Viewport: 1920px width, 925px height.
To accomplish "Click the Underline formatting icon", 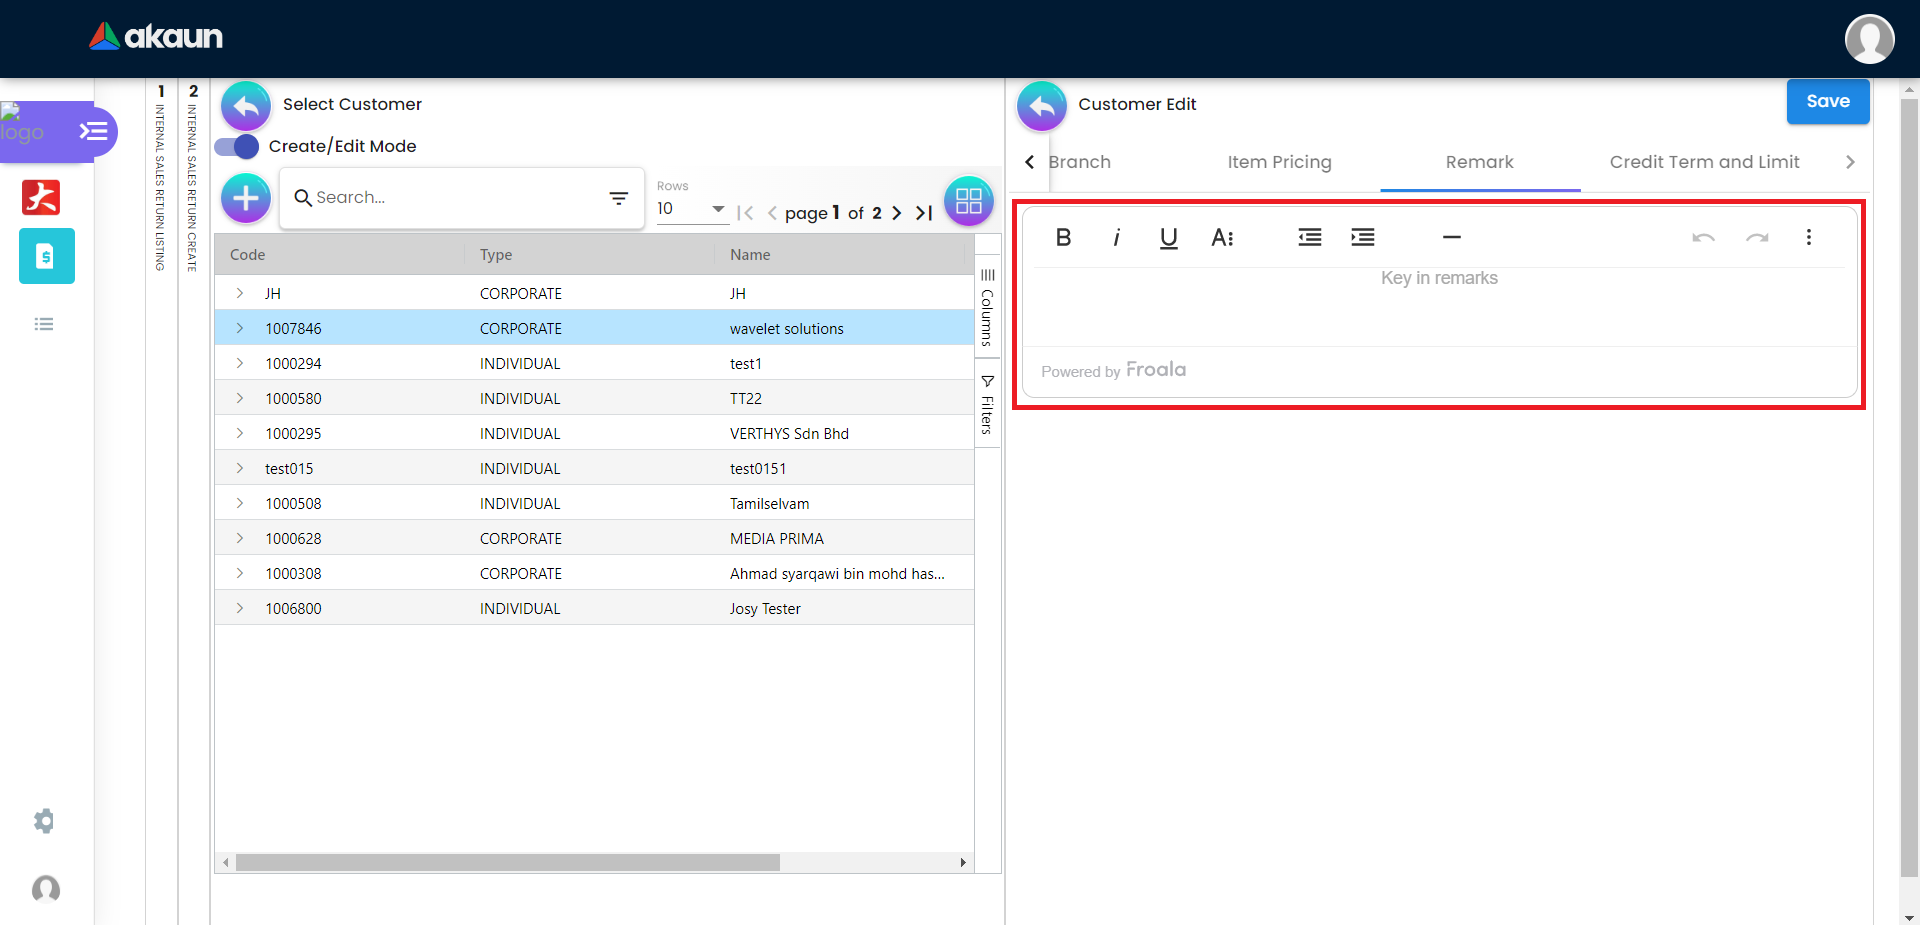I will 1168,237.
